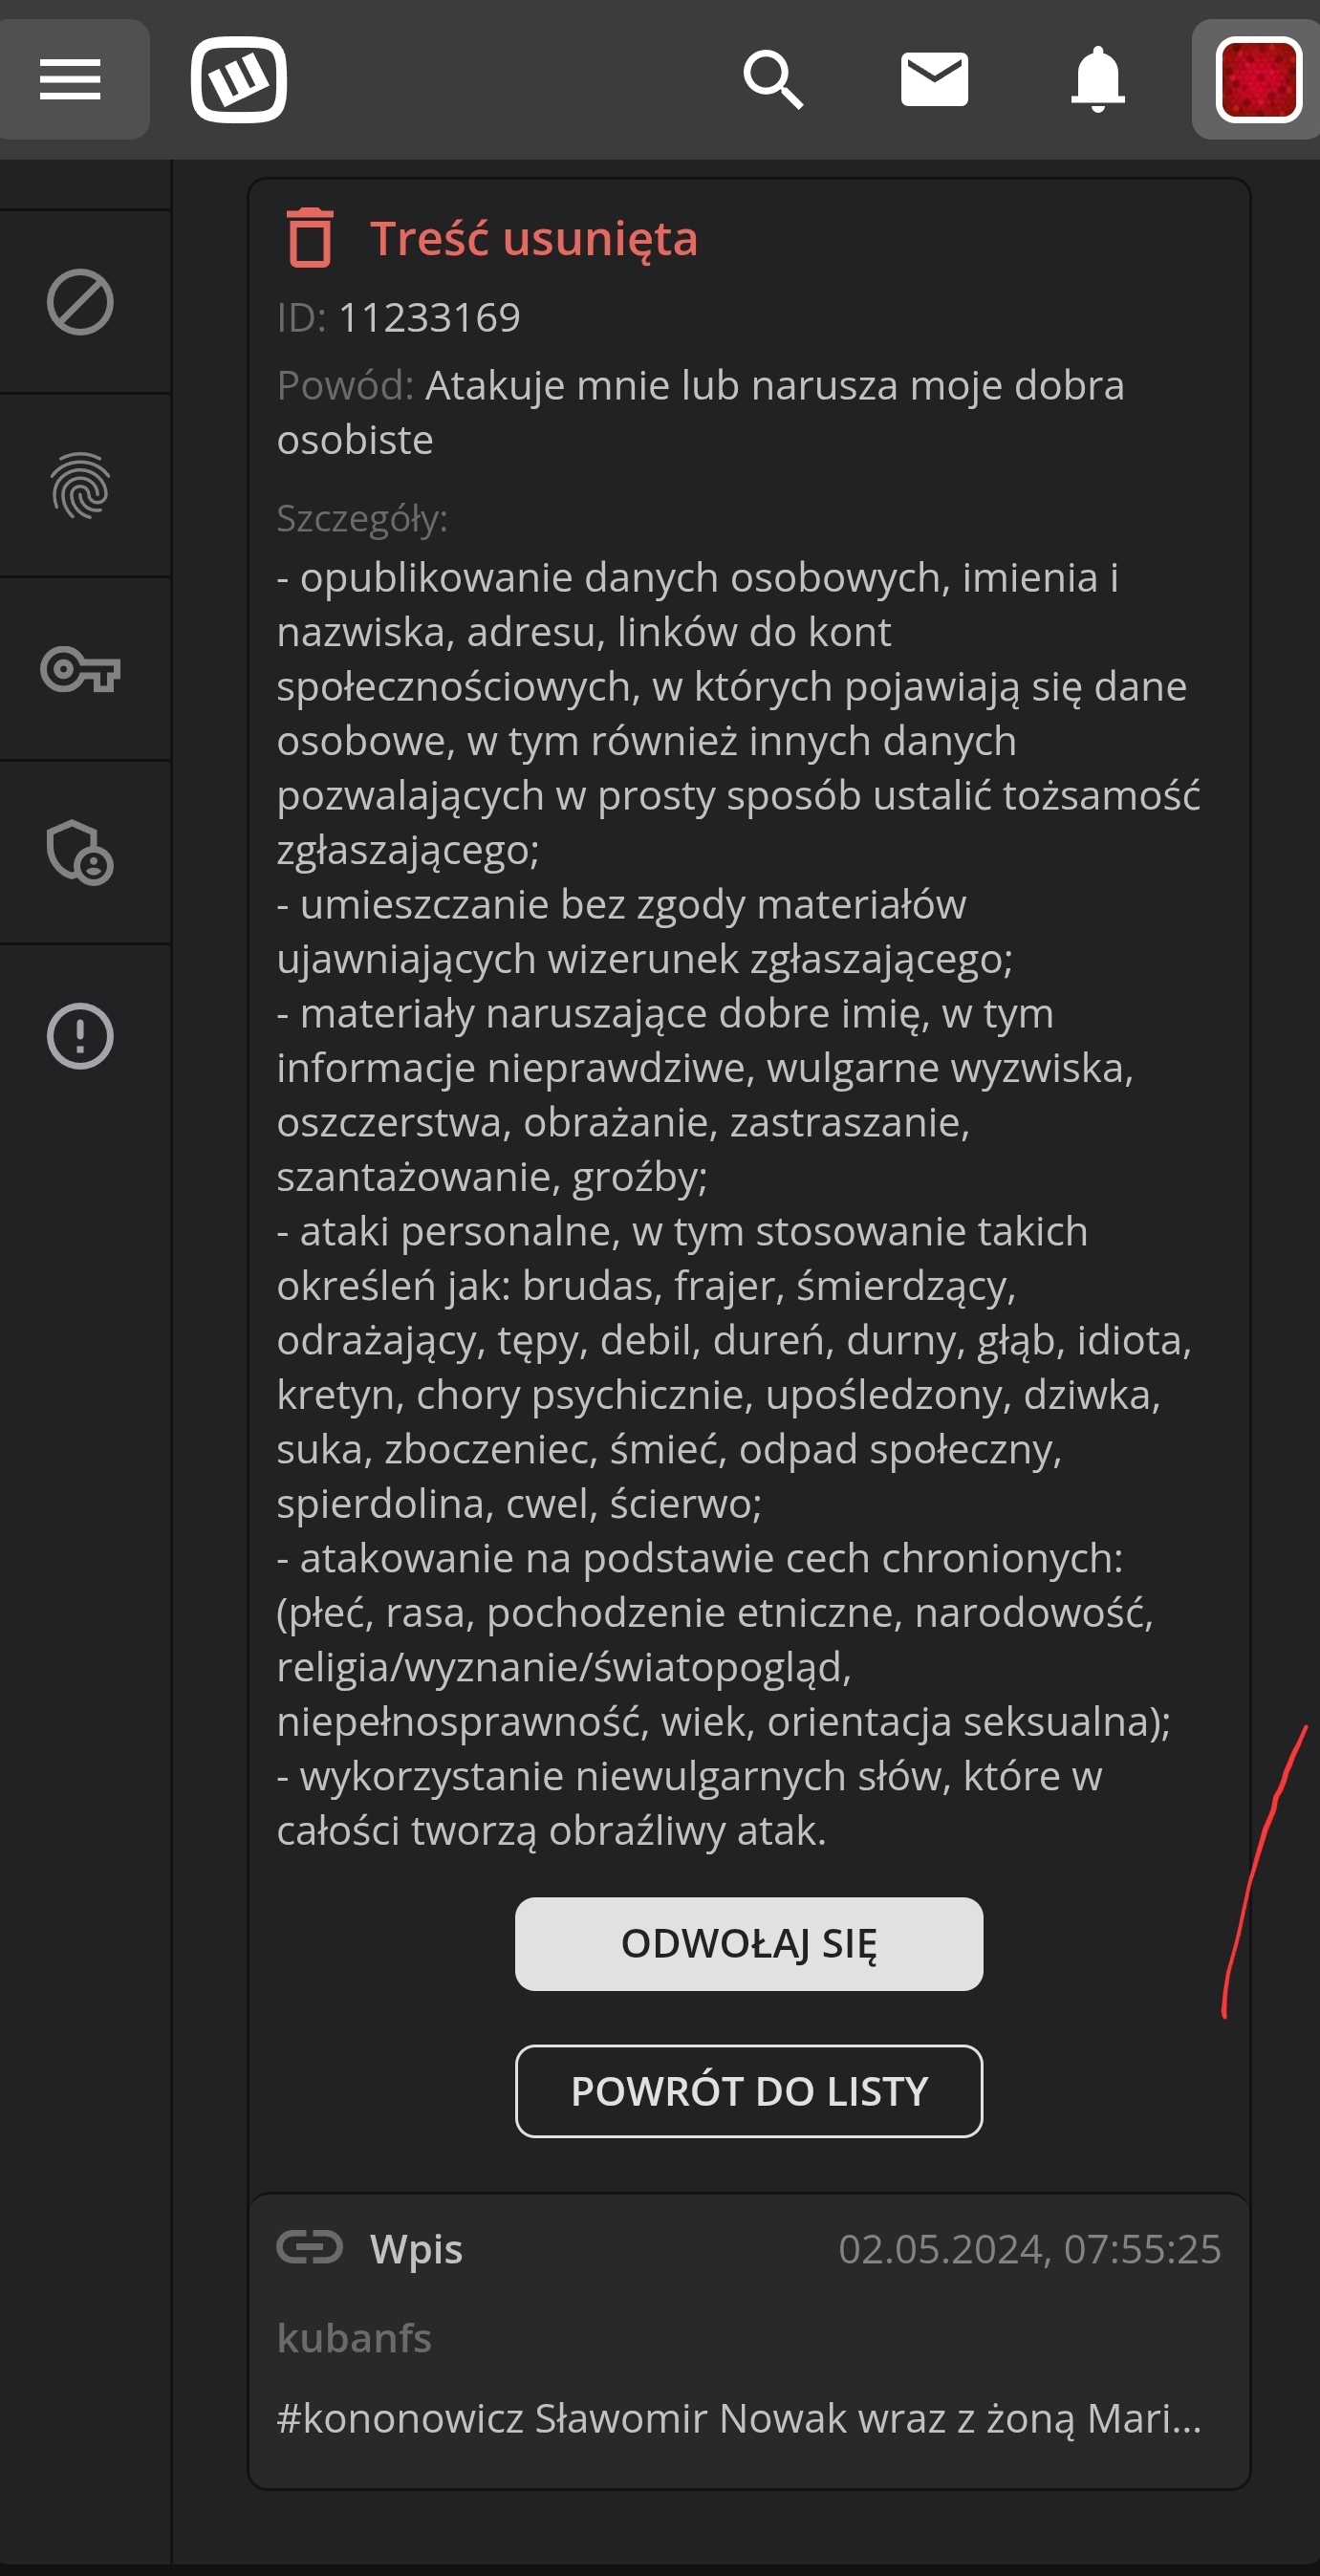The height and width of the screenshot is (2576, 1320).
Task: Open the #kononowicz entry text preview
Action: [x=738, y=2418]
